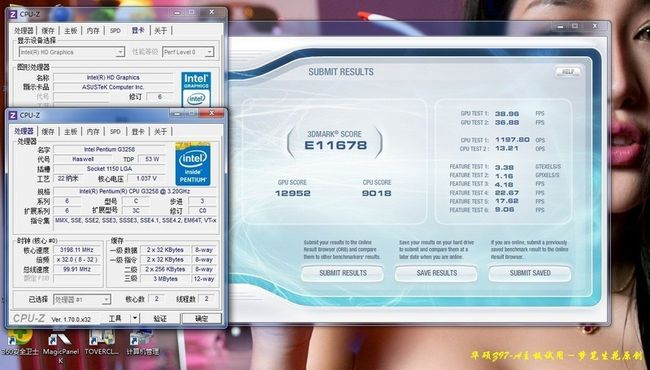Click the 三级 cache value 3 MBytes
650x370 pixels.
(x=165, y=279)
